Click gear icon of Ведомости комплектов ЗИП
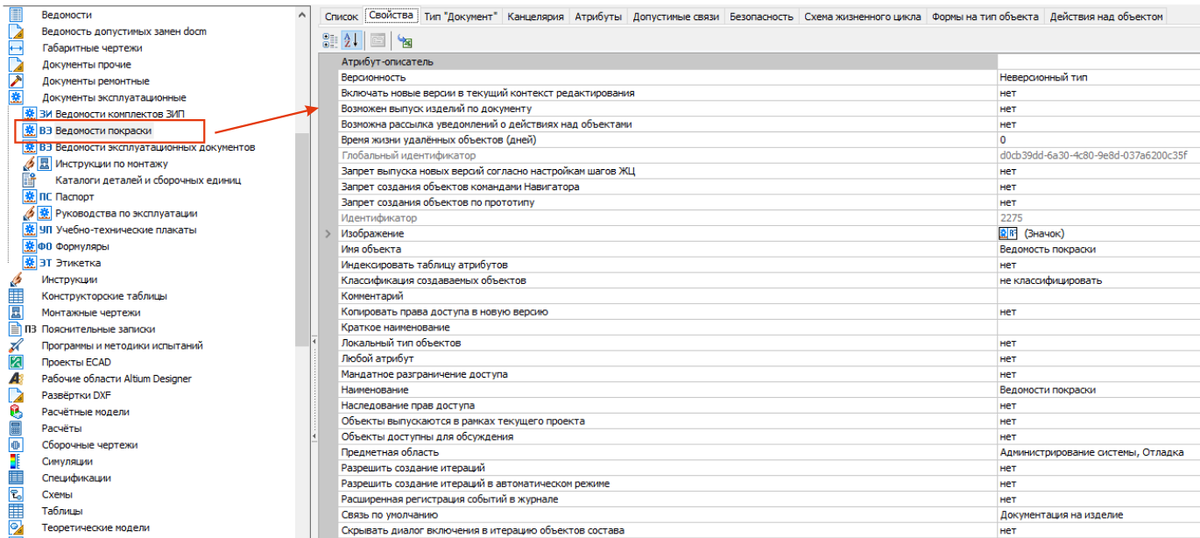1200x538 pixels. tap(31, 114)
